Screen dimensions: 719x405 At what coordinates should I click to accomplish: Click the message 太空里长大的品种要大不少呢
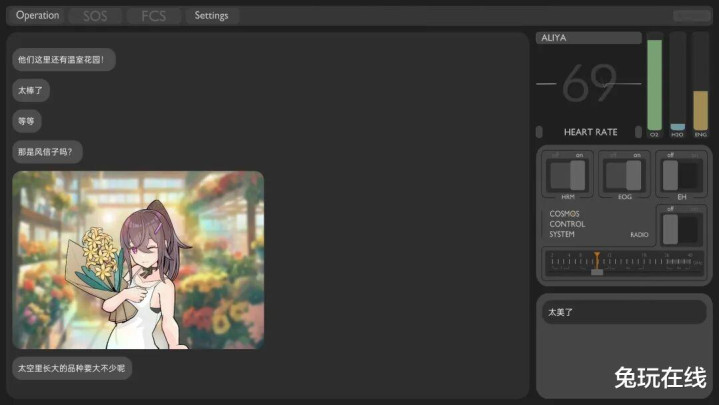pos(72,368)
